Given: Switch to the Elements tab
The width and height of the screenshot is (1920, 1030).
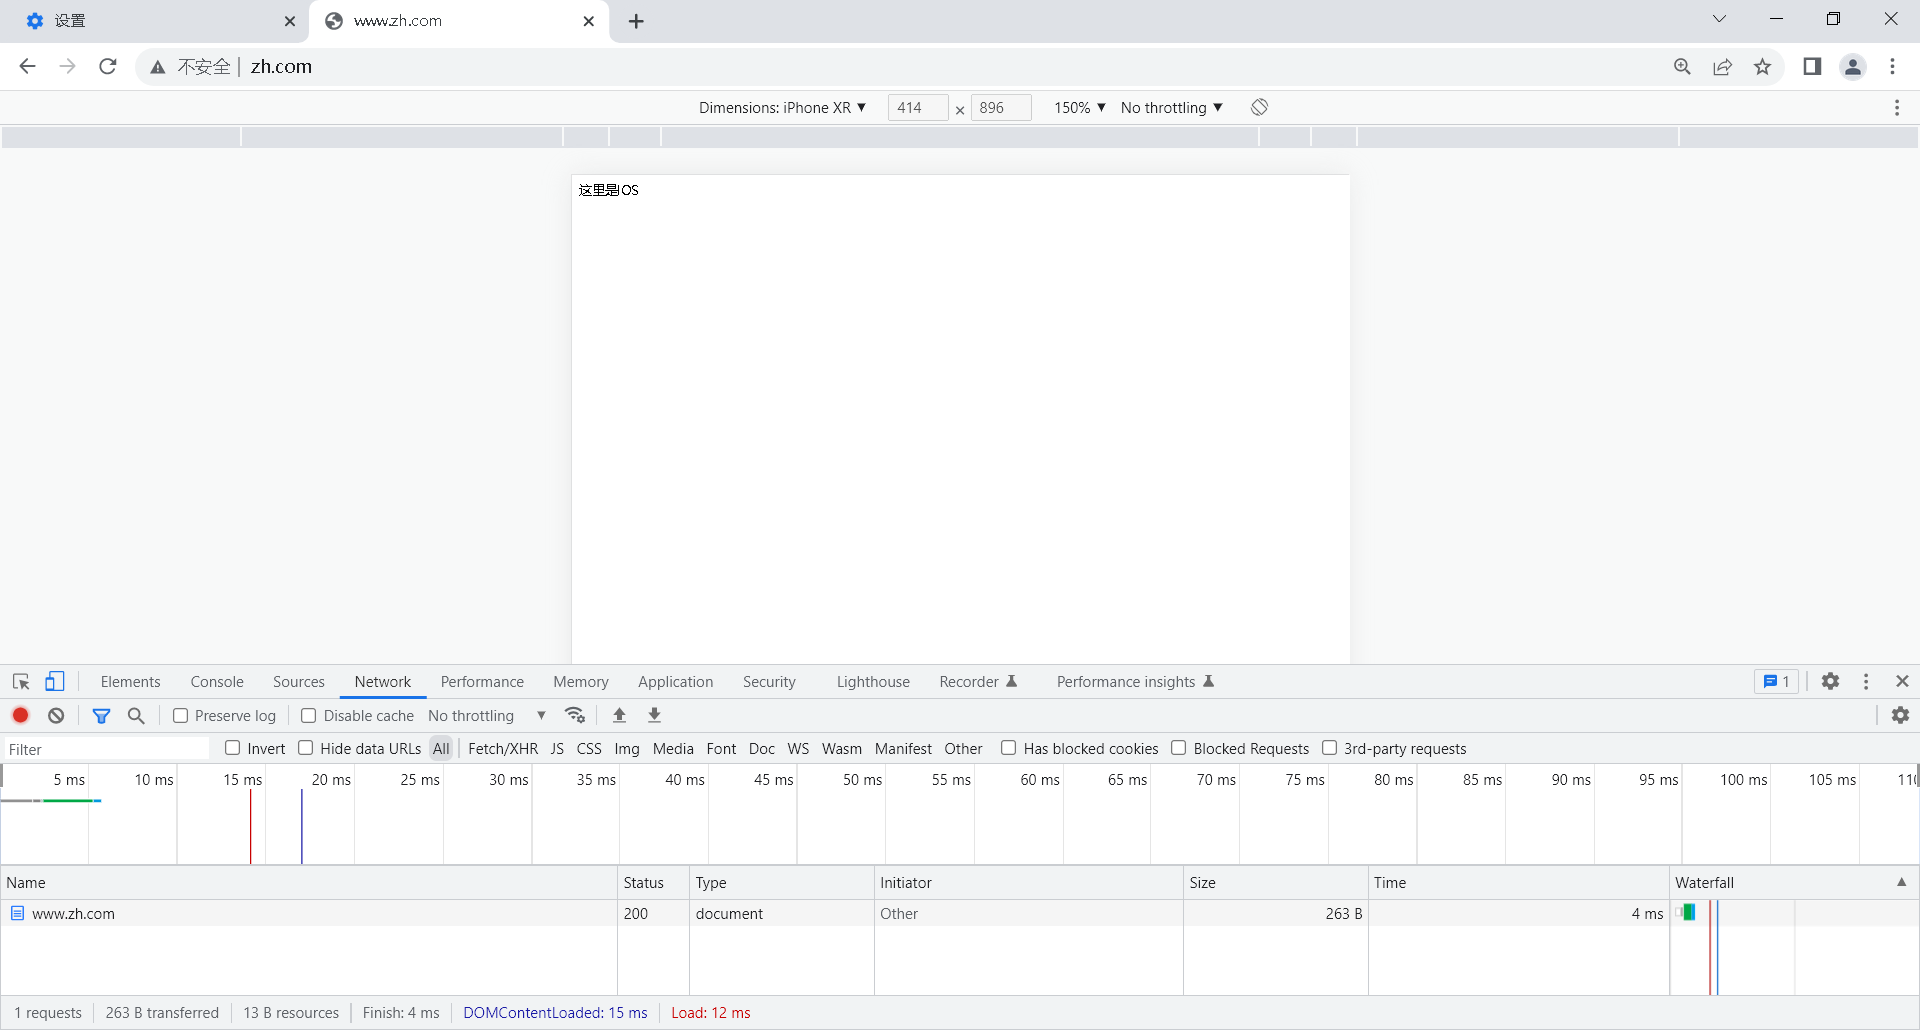Looking at the screenshot, I should [130, 682].
